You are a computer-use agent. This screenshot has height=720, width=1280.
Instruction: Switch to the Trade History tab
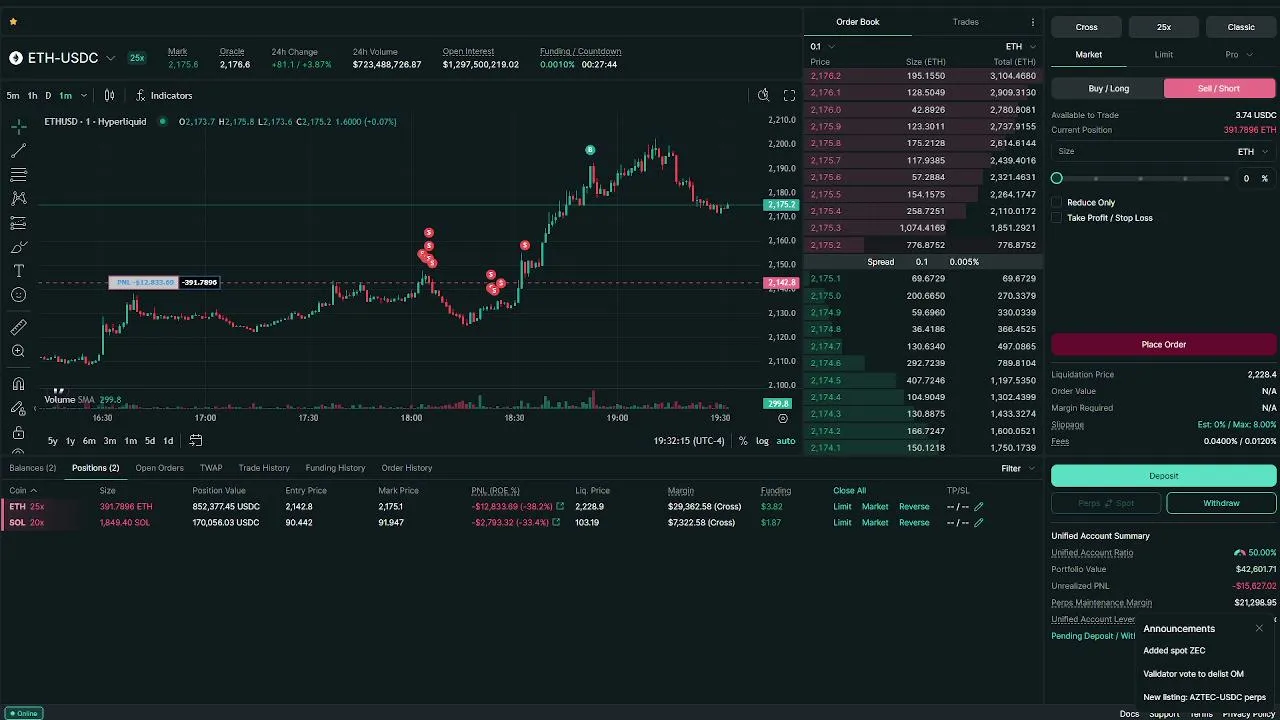pos(264,468)
